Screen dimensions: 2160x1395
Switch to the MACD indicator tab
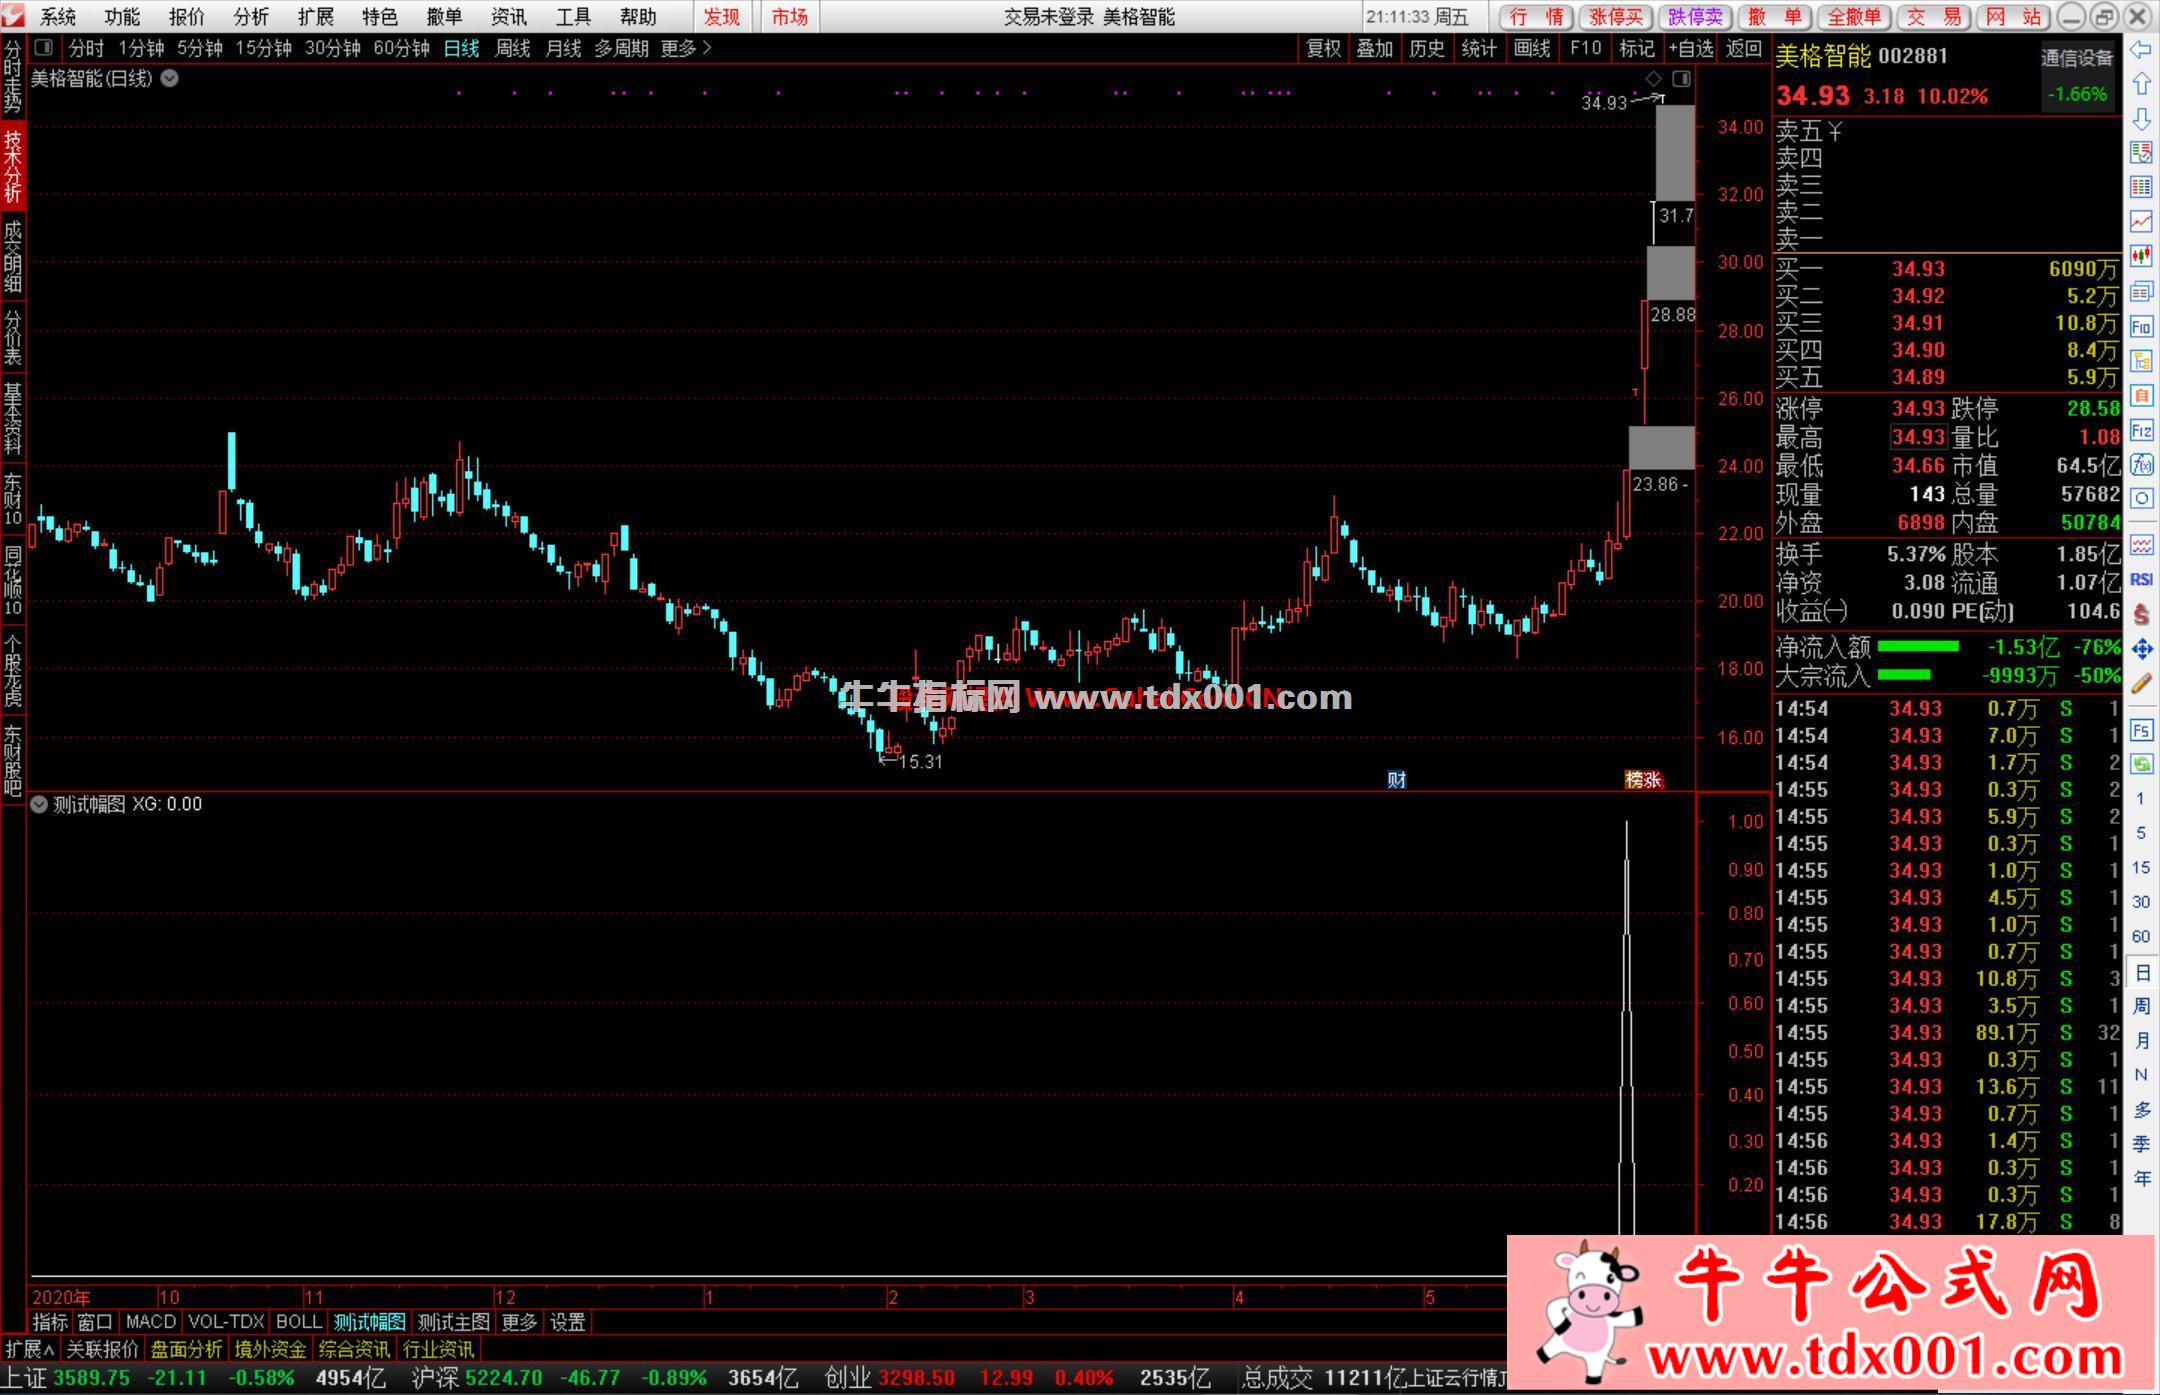tap(151, 1322)
